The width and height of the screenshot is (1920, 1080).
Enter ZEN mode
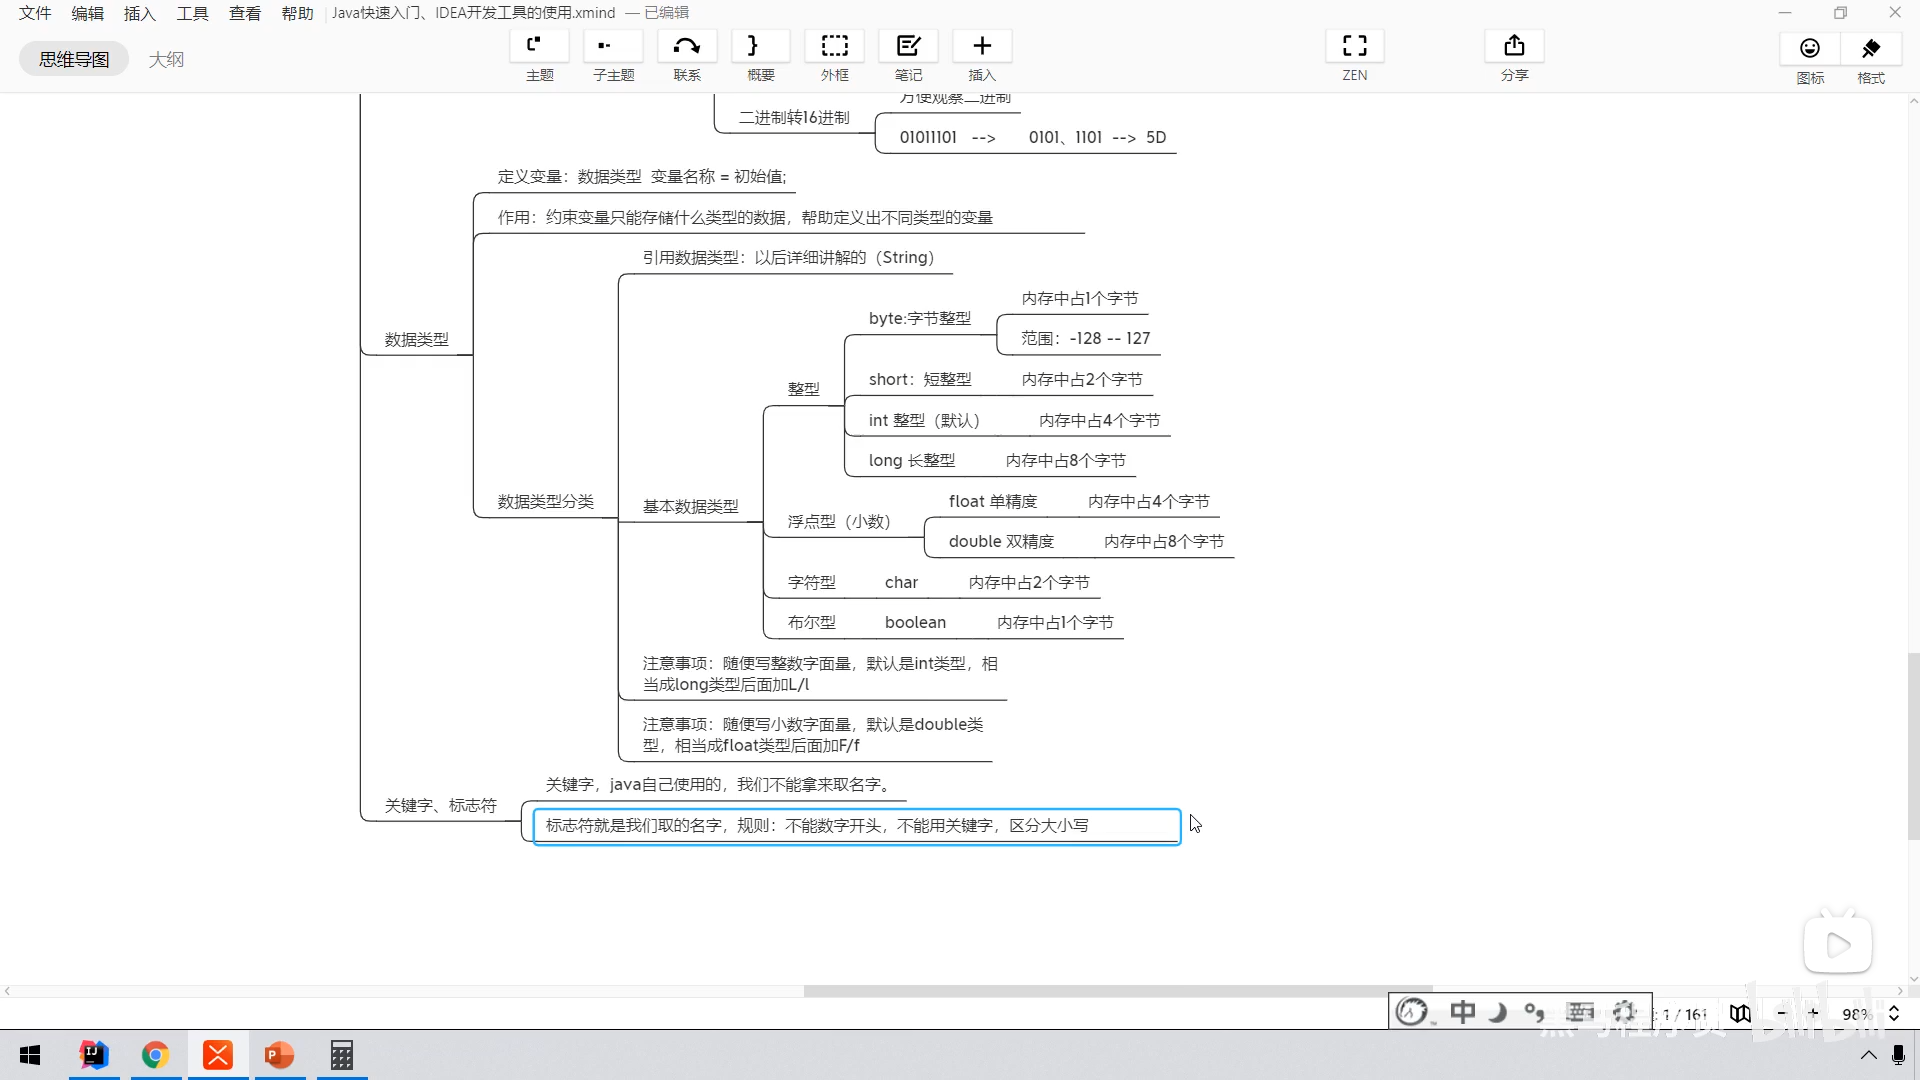tap(1354, 47)
